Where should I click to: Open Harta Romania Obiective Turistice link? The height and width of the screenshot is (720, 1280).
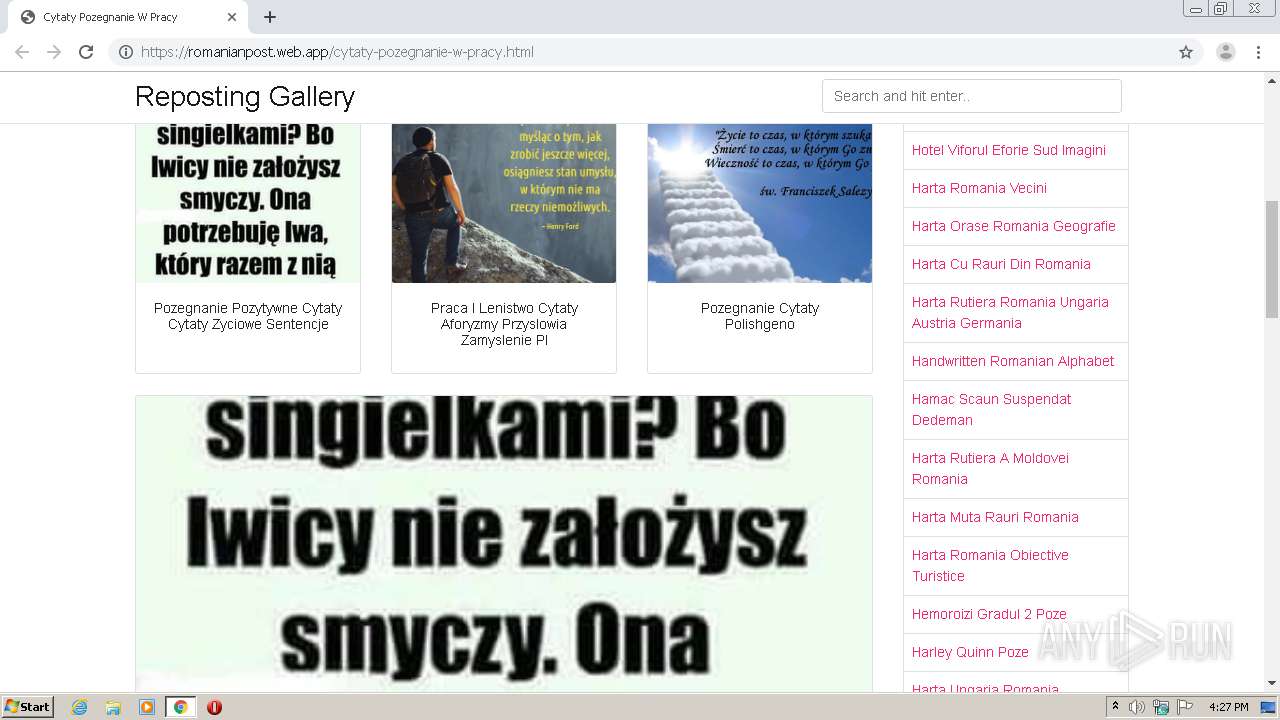coord(990,565)
